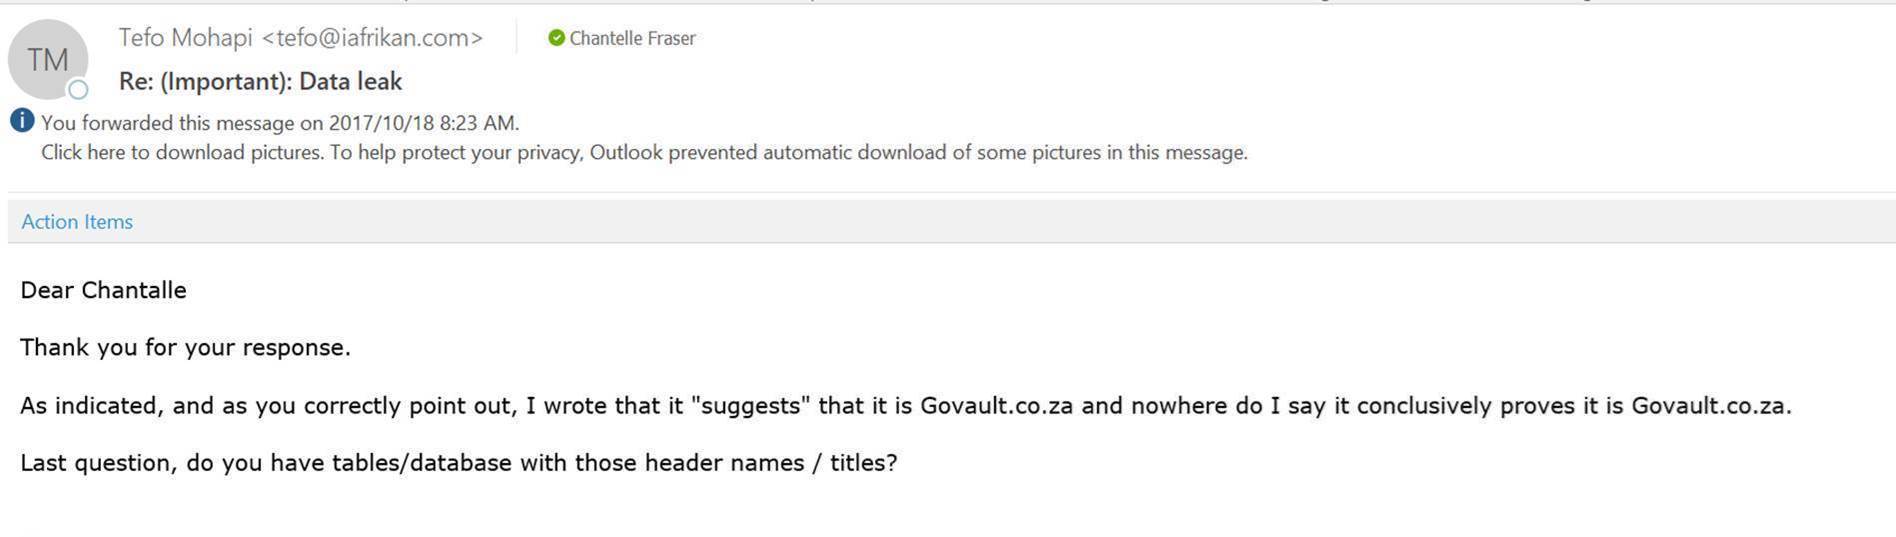Click the blue information icon
Viewport: 1896px width, 537px height.
(22, 121)
